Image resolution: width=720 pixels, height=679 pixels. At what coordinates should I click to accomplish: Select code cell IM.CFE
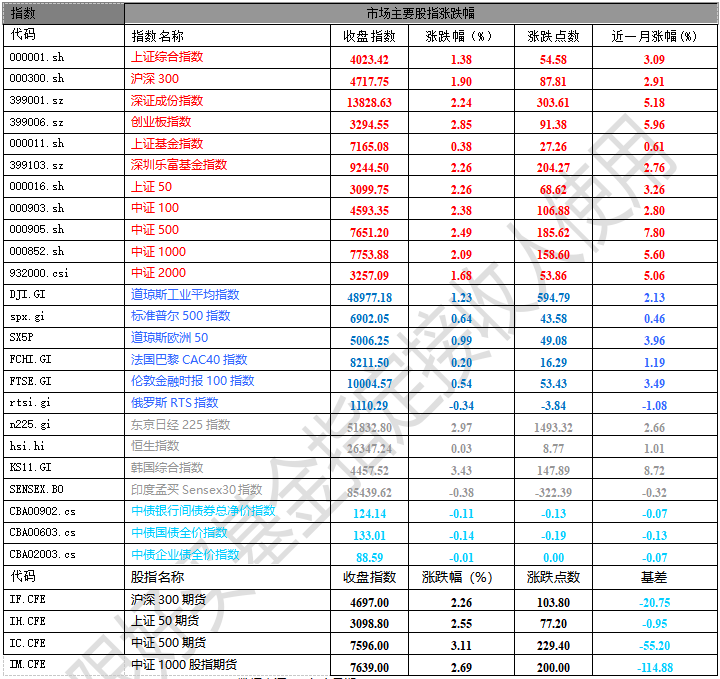point(28,664)
